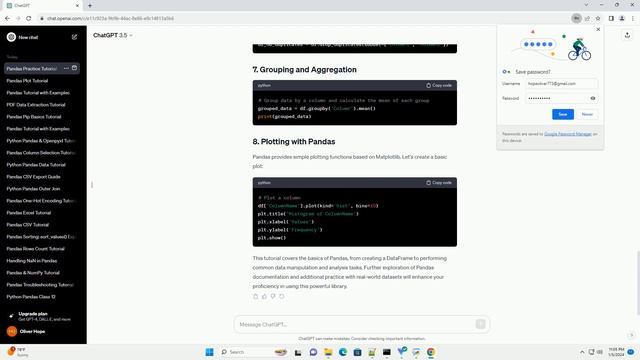Screen dimensions: 640x360
Task: Click the address bar URL
Action: pyautogui.click(x=110, y=18)
